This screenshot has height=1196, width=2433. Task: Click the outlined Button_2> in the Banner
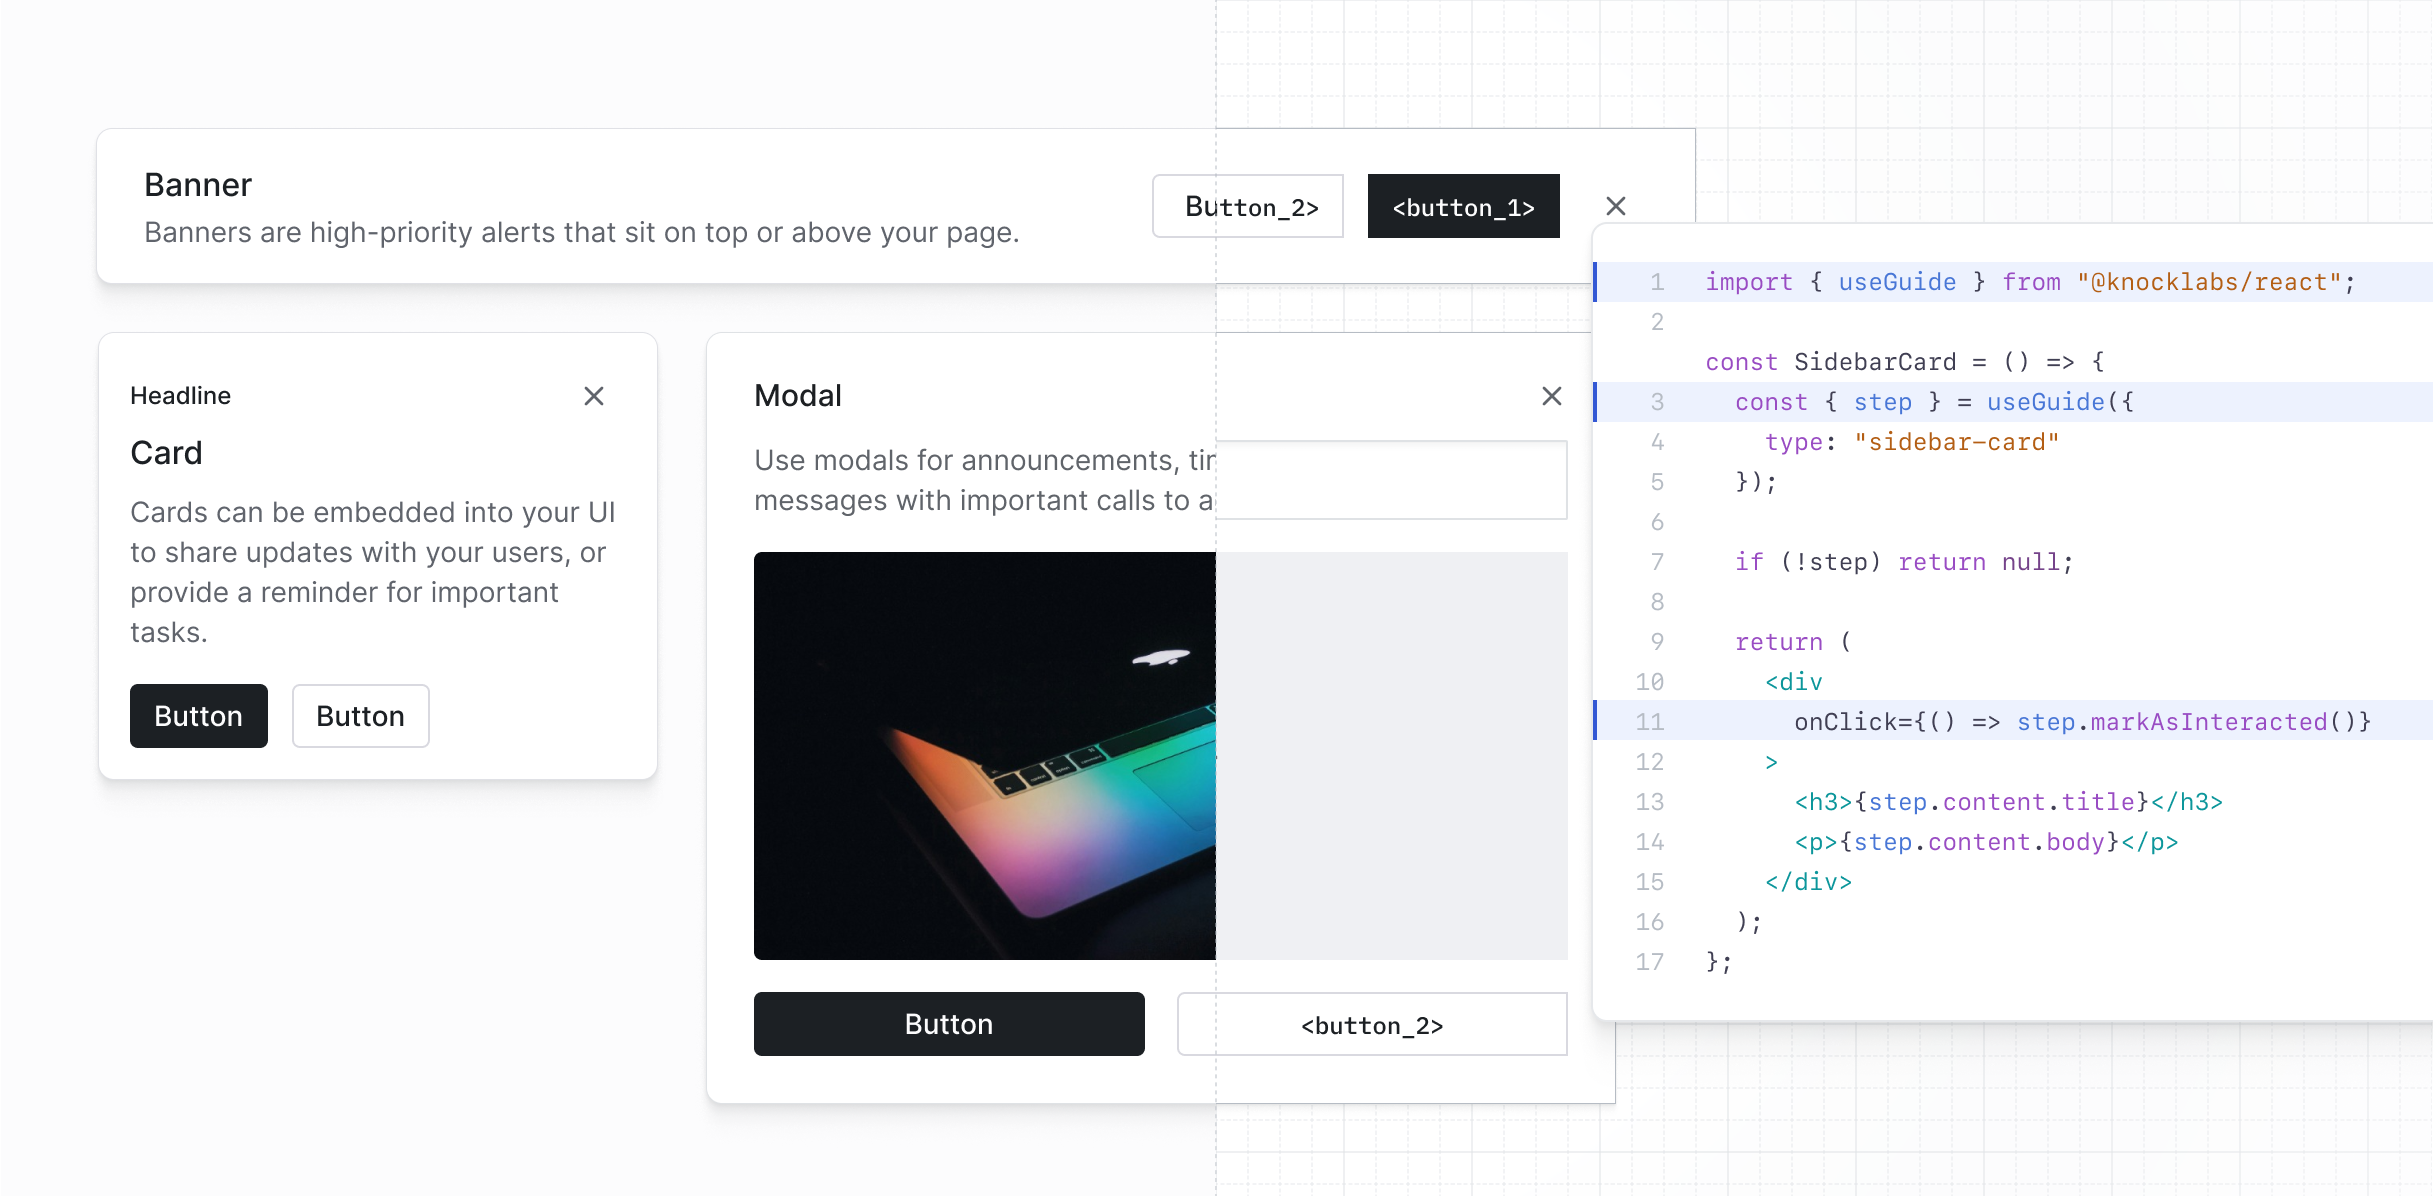click(x=1248, y=206)
